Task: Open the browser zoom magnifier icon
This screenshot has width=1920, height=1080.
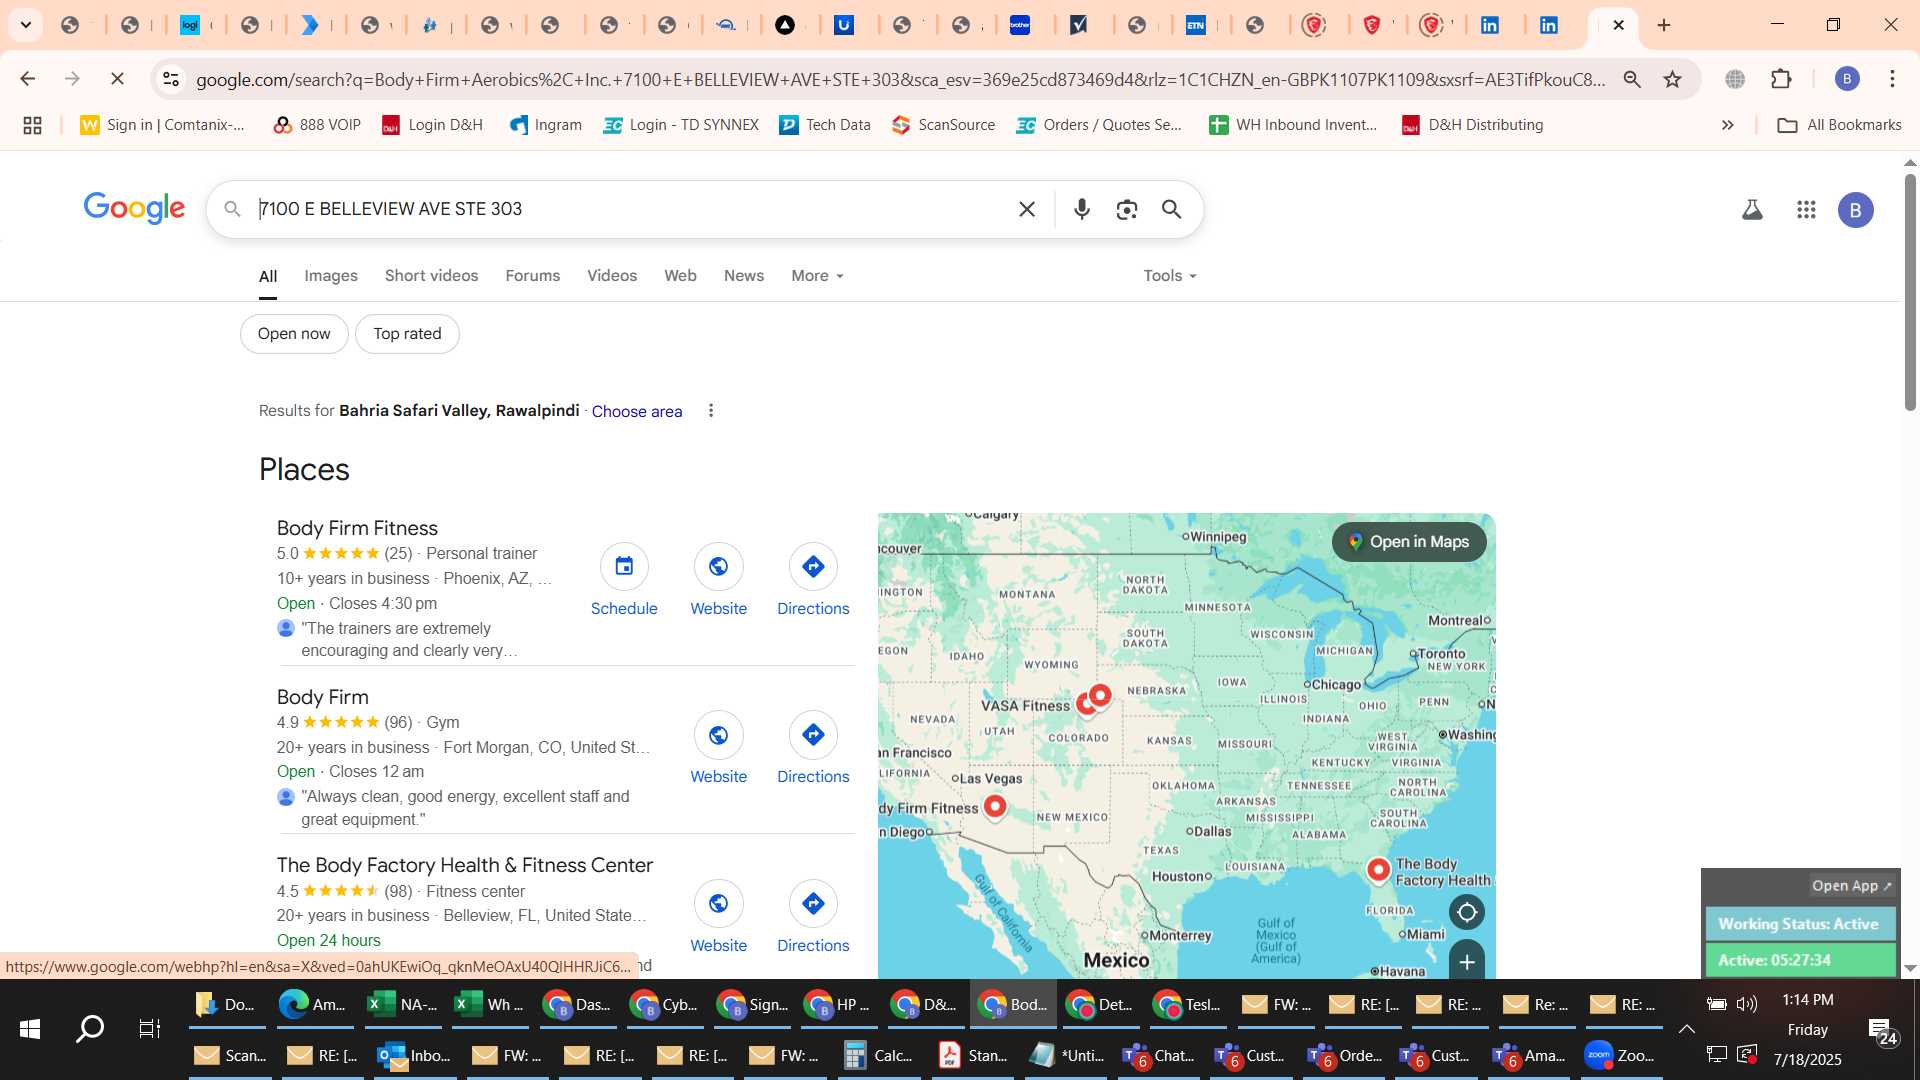Action: 1632,79
